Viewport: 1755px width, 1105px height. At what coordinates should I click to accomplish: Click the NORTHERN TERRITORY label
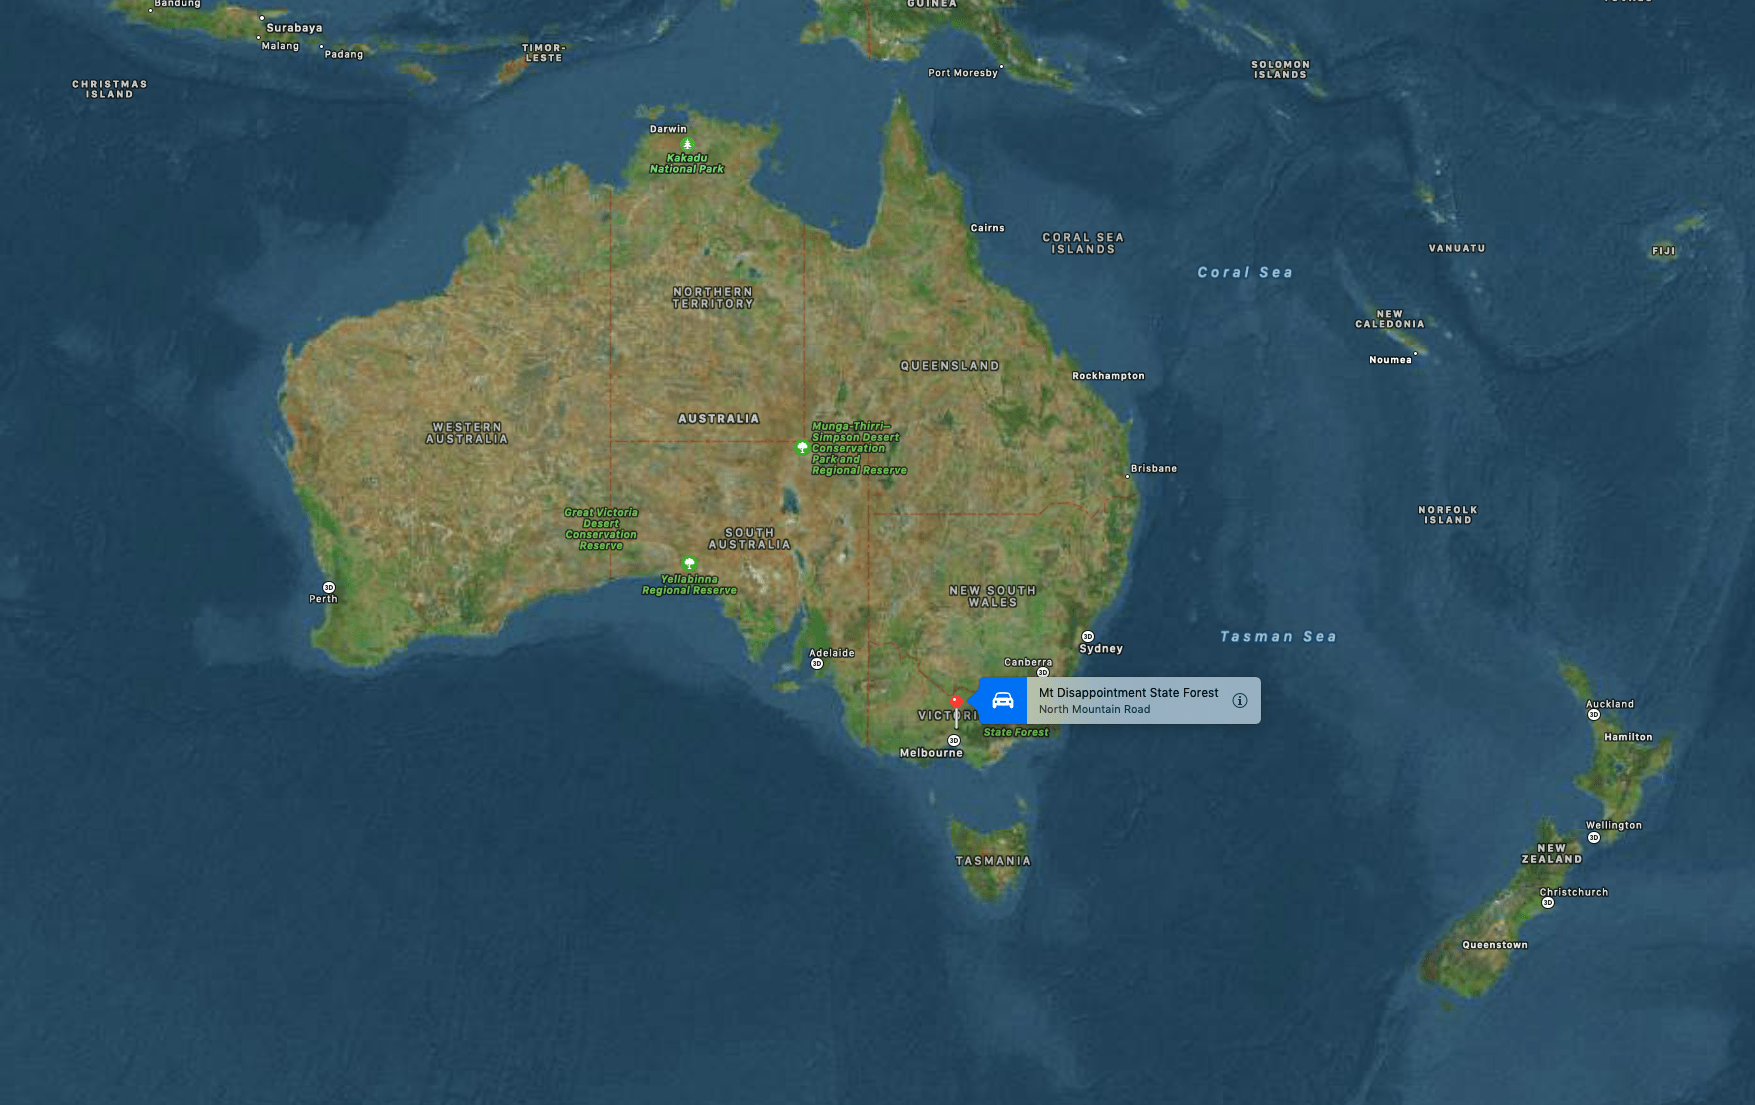pyautogui.click(x=713, y=298)
